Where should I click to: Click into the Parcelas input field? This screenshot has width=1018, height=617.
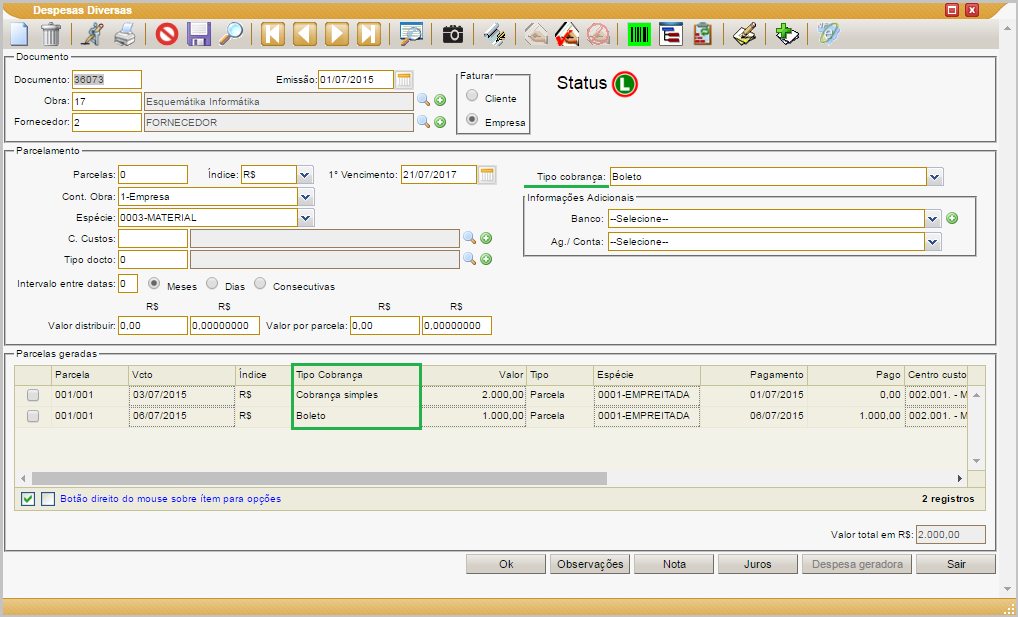(x=153, y=175)
